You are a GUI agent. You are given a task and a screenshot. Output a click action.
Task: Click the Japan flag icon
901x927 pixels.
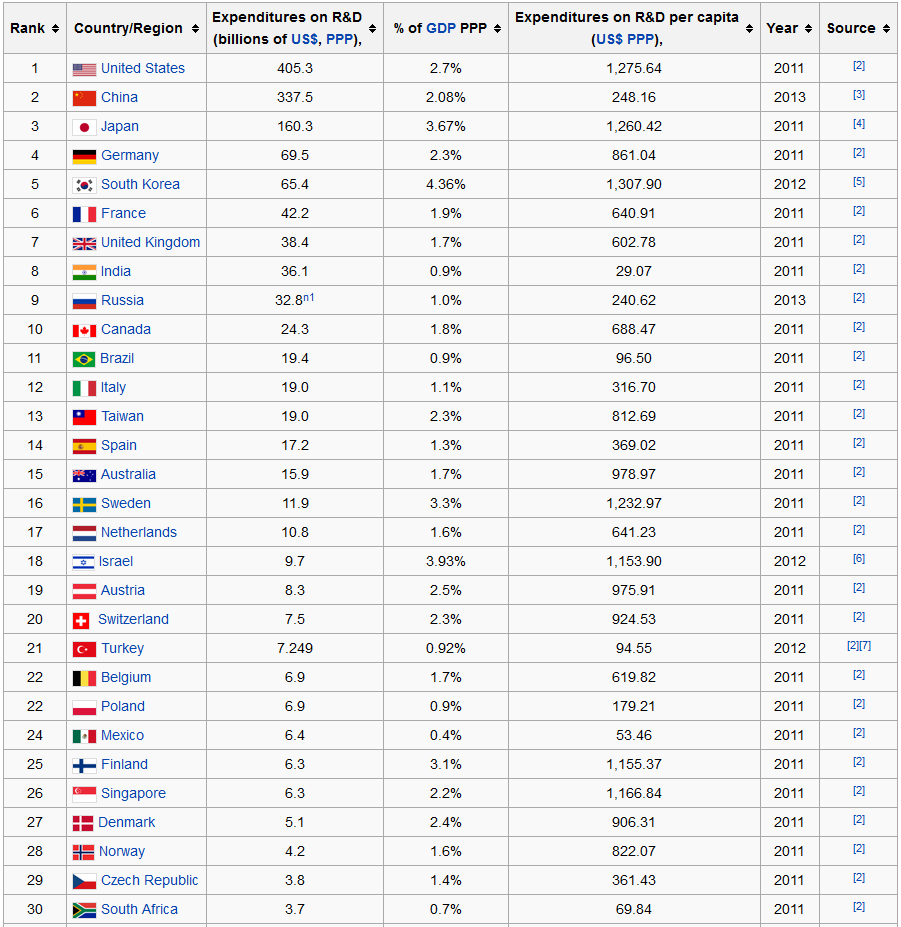83,126
